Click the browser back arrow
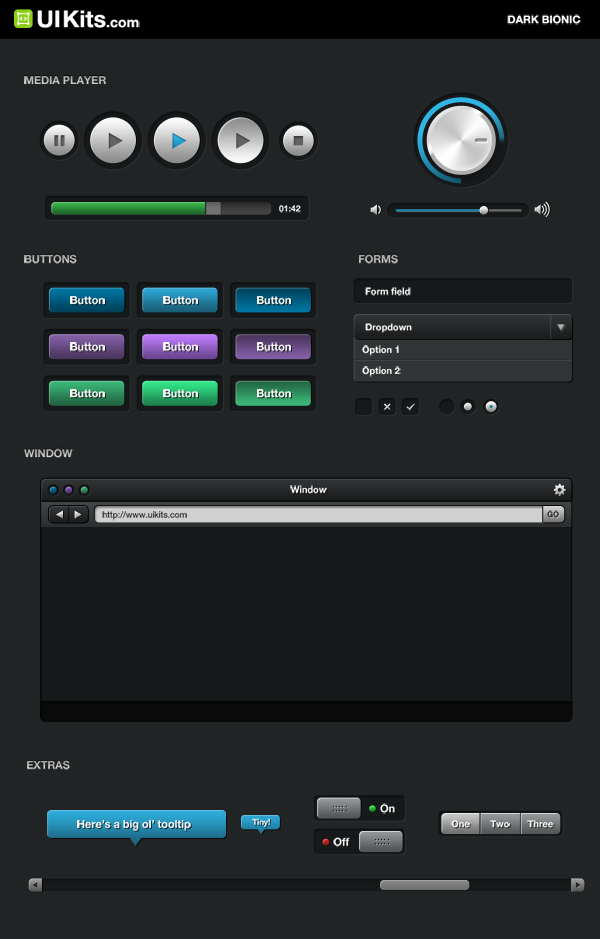 (59, 514)
